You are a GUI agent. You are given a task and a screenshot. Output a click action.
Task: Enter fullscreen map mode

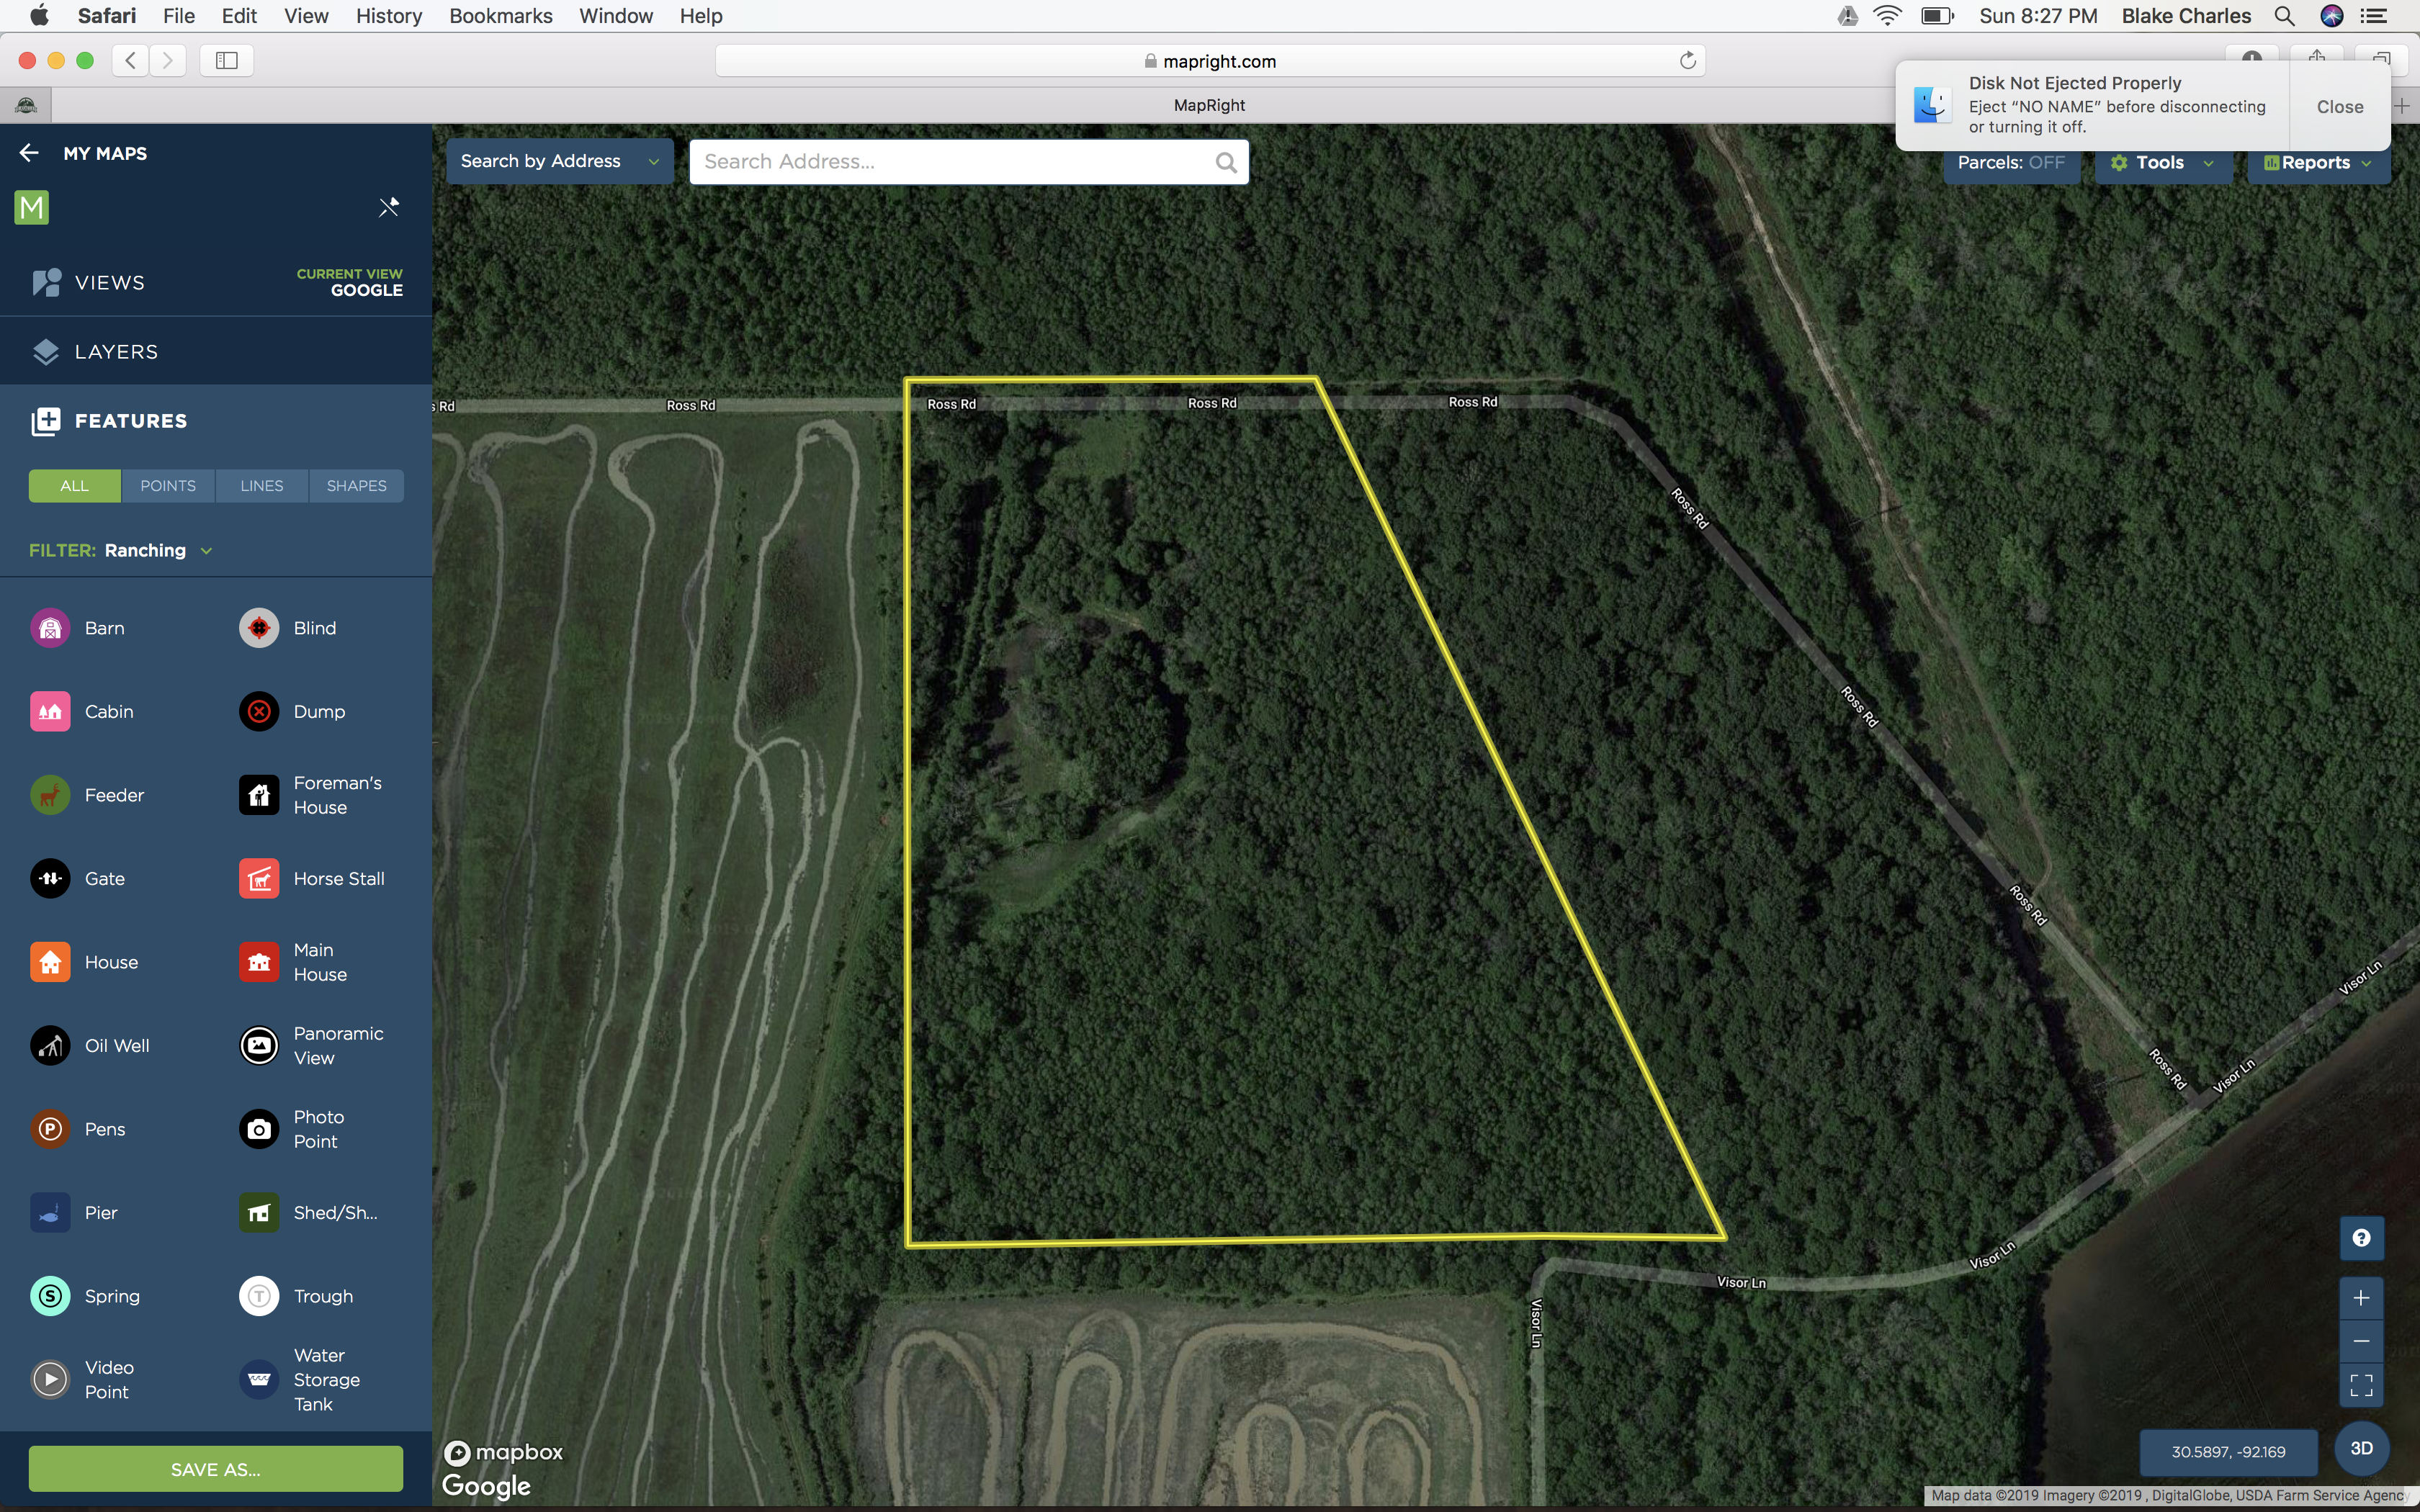coord(2361,1385)
